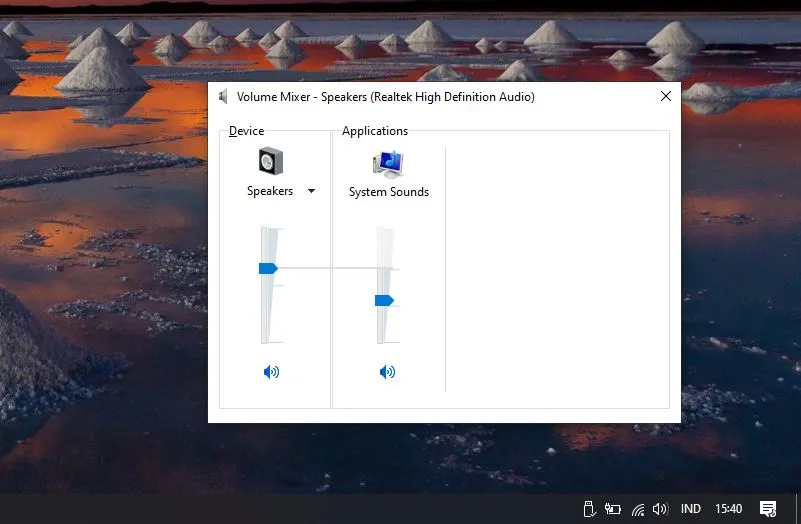801x524 pixels.
Task: Expand the Speakers device dropdown arrow
Action: [x=311, y=191]
